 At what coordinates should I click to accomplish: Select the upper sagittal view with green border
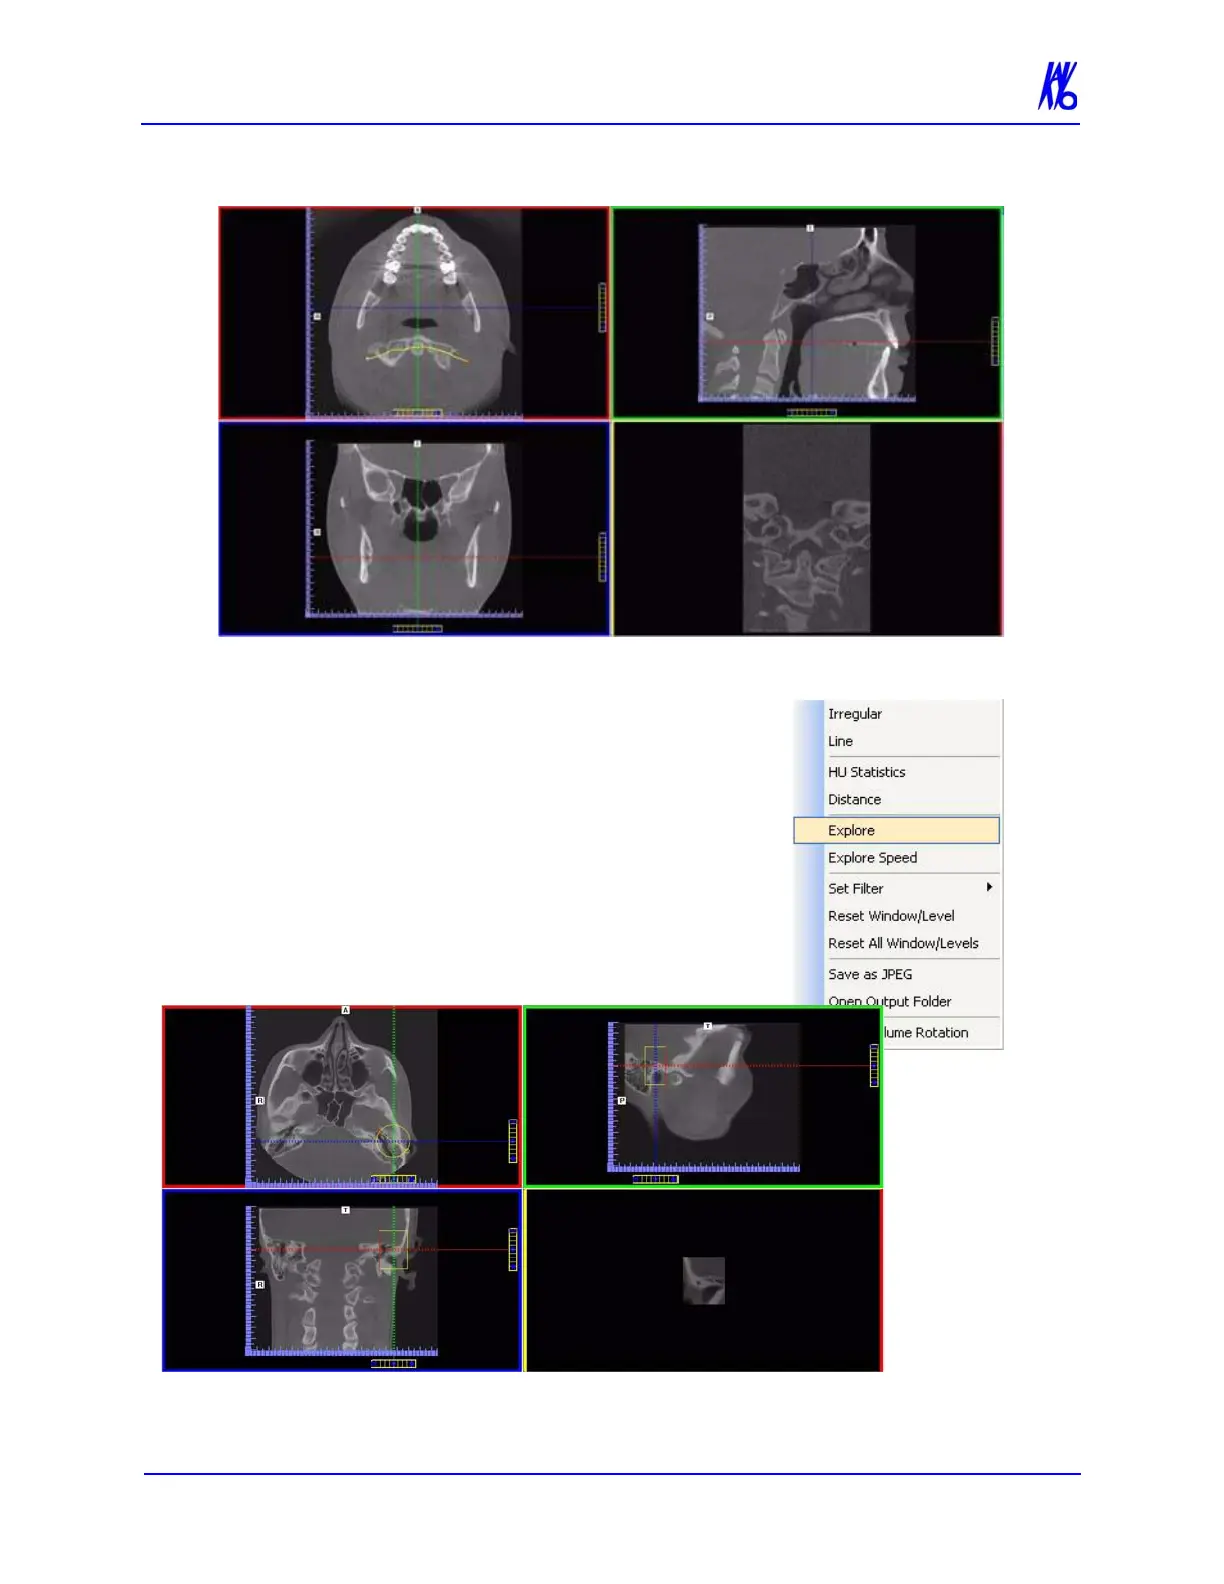[x=807, y=313]
